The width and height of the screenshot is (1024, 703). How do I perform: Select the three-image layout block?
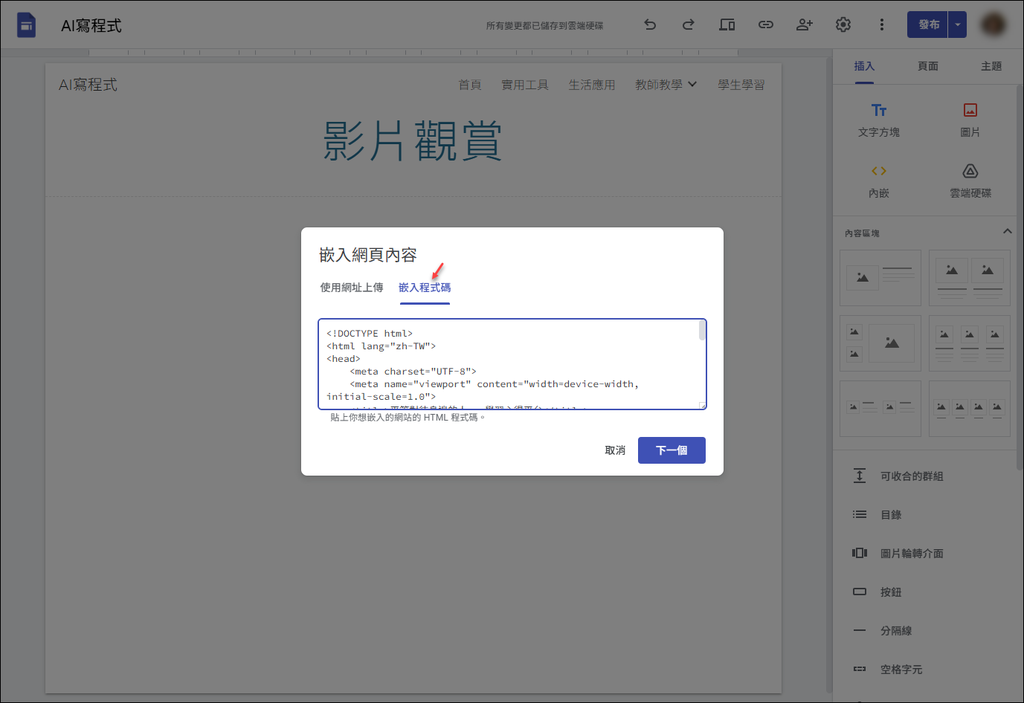click(x=969, y=343)
